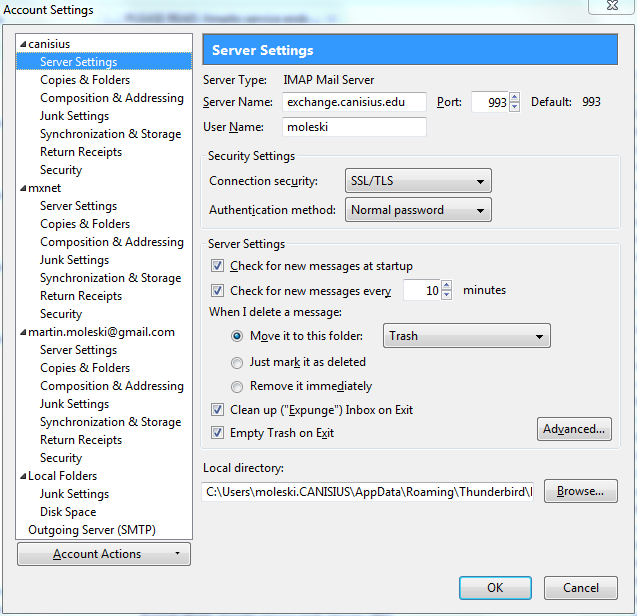This screenshot has height=616, width=637.
Task: Select Just mark it as deleted option
Action: [237, 362]
